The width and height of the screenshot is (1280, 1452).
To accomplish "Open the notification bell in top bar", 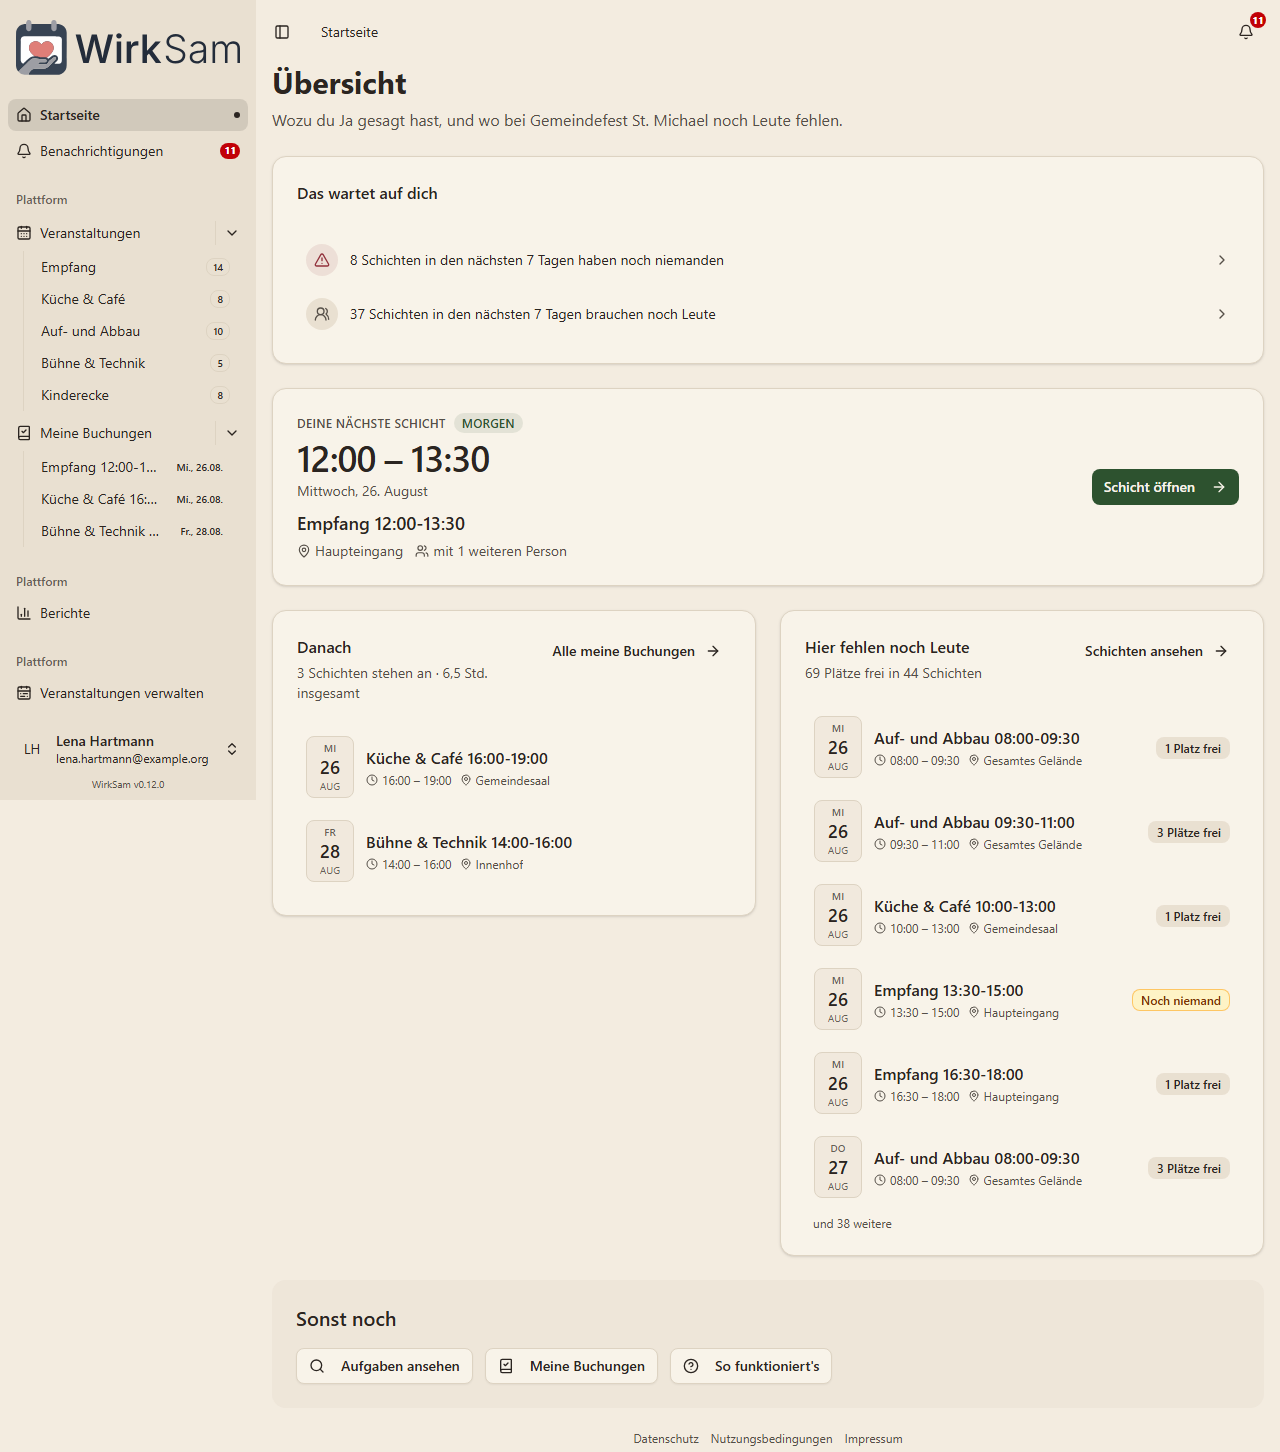I will [1246, 32].
